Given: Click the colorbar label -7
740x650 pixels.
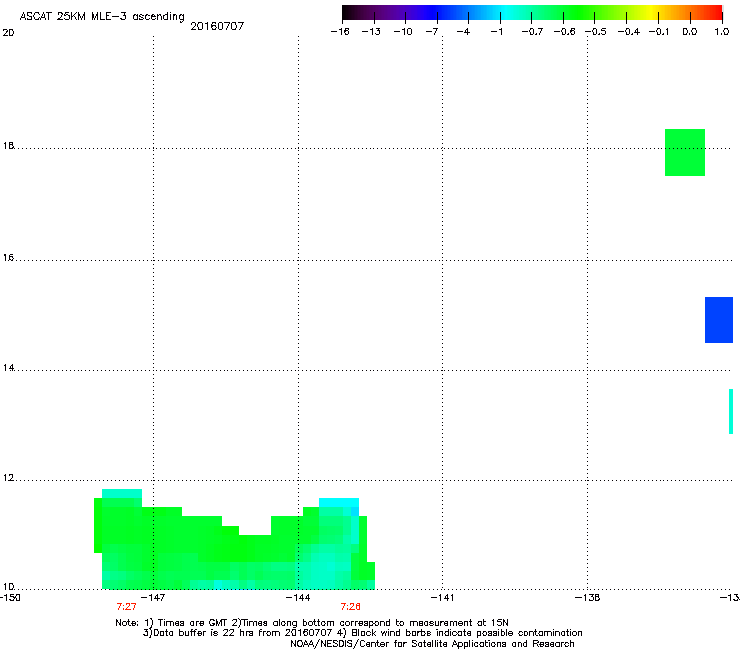Looking at the screenshot, I should (432, 32).
